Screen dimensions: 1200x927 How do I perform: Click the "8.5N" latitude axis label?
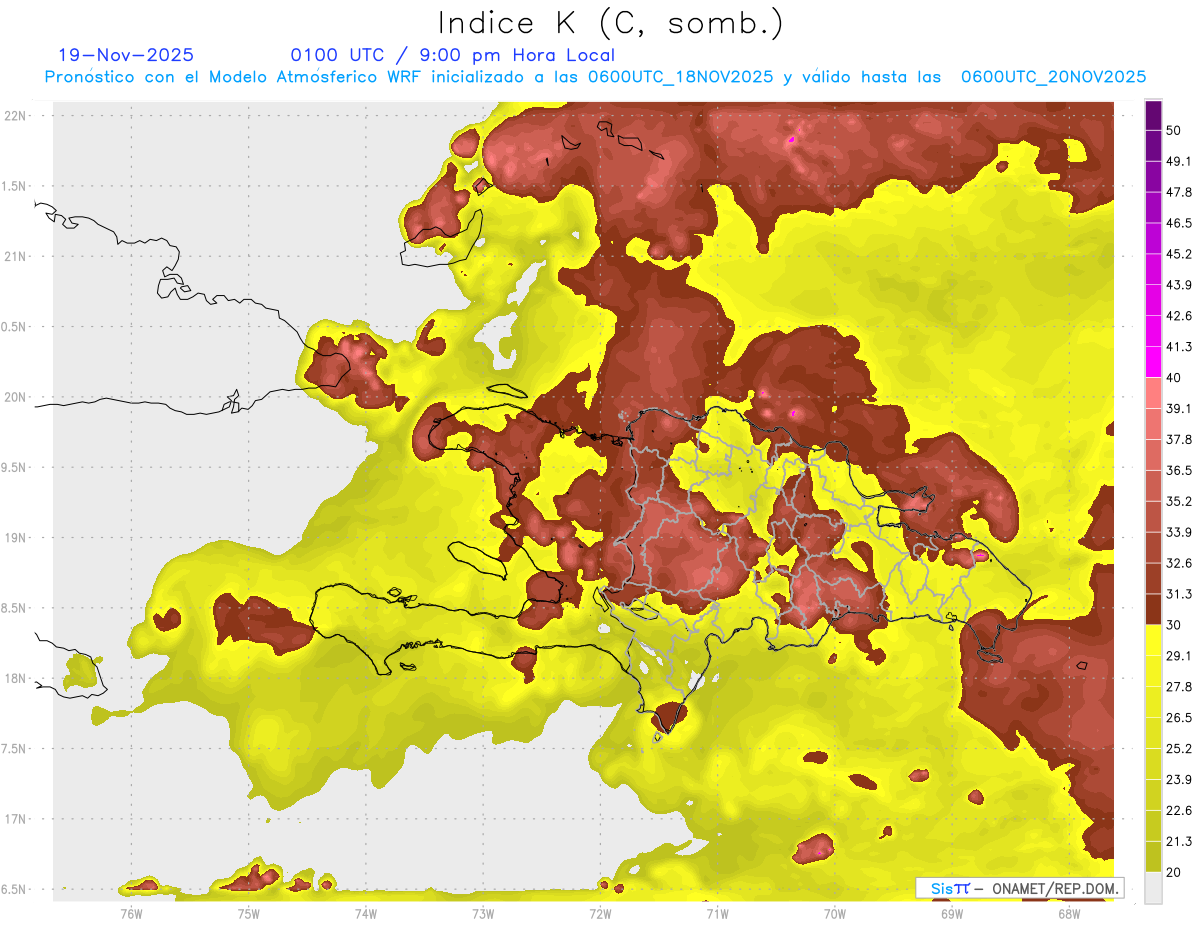(x=14, y=608)
